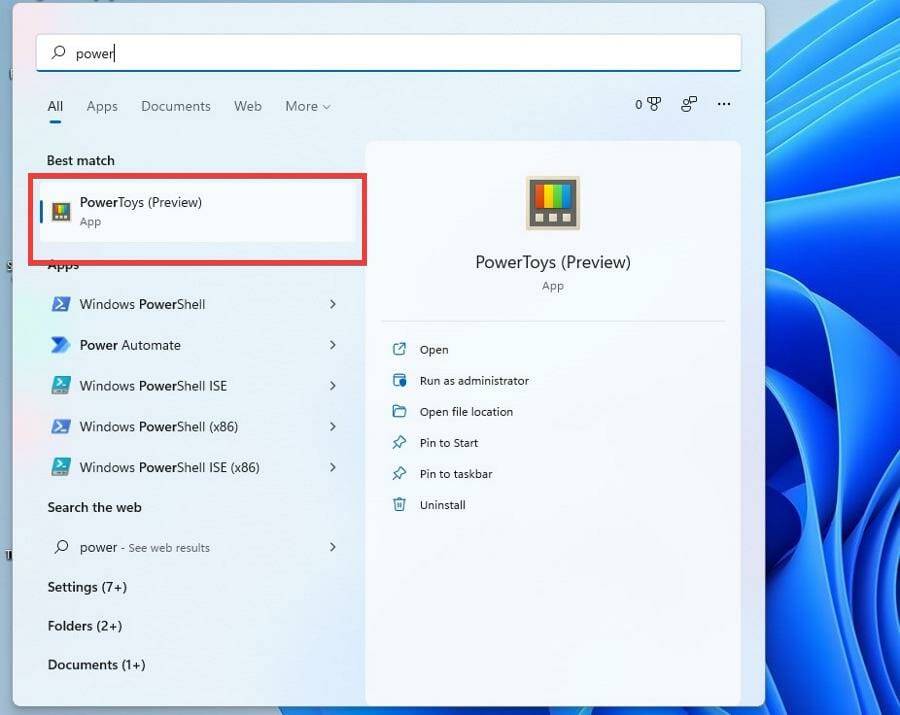Switch to the Documents search tab

(x=176, y=106)
